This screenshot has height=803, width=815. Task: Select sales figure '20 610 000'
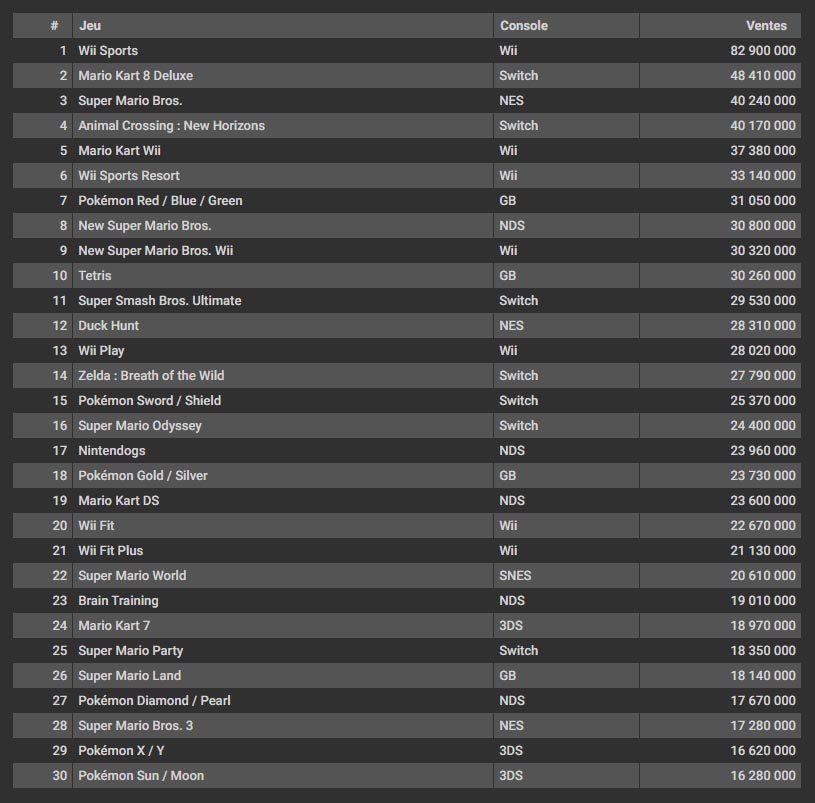[763, 575]
